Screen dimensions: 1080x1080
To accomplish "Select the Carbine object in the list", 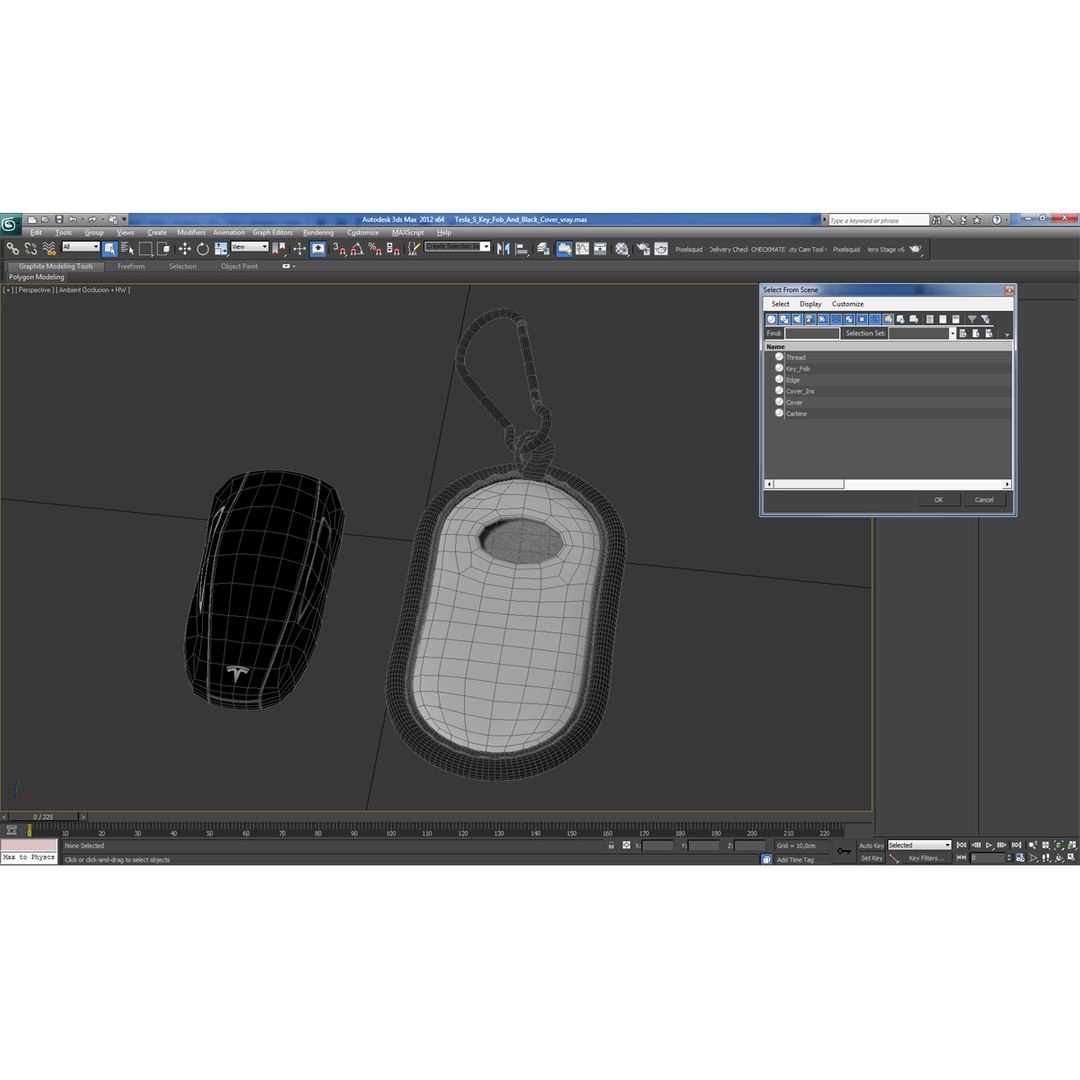I will 888,413.
